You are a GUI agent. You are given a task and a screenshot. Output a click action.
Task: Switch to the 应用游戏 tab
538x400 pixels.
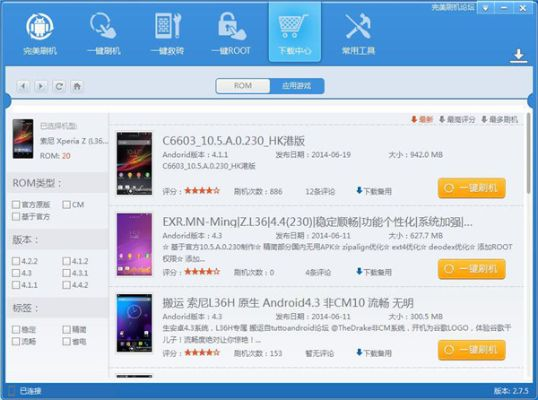[297, 86]
